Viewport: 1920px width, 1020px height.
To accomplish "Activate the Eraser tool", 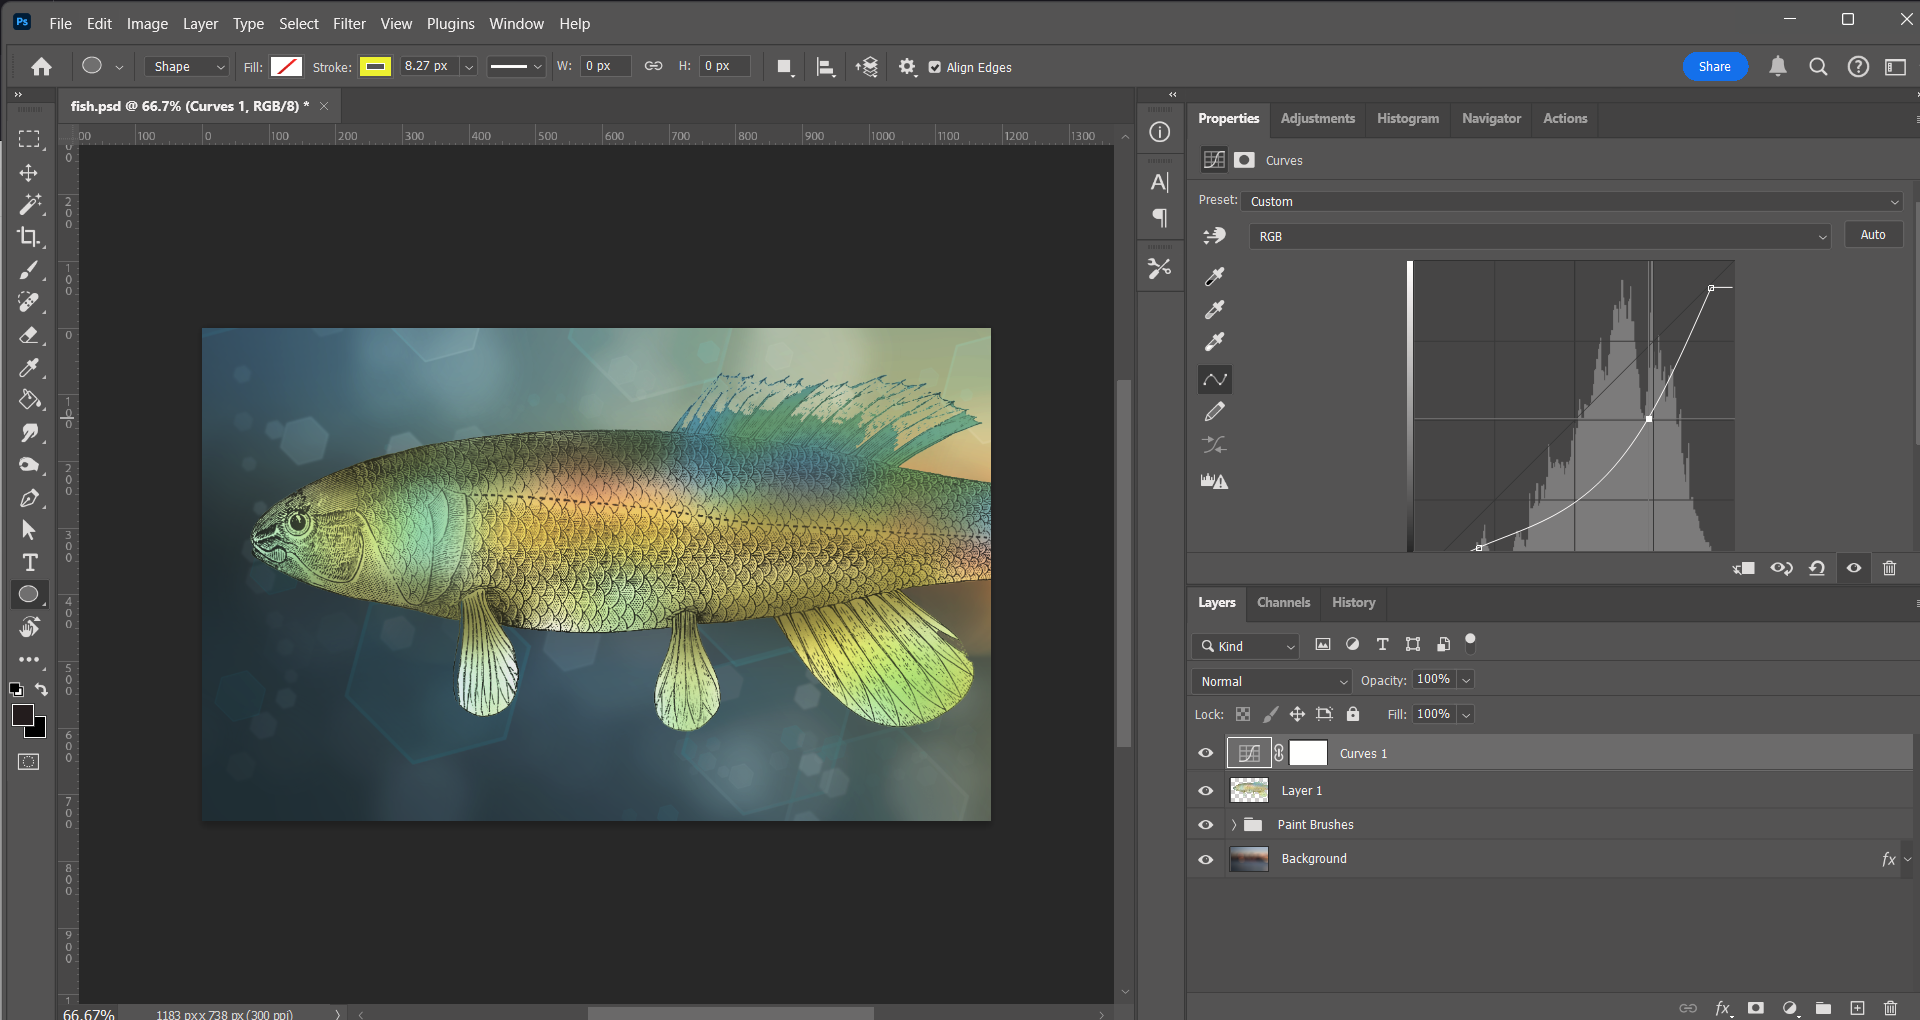I will coord(29,336).
